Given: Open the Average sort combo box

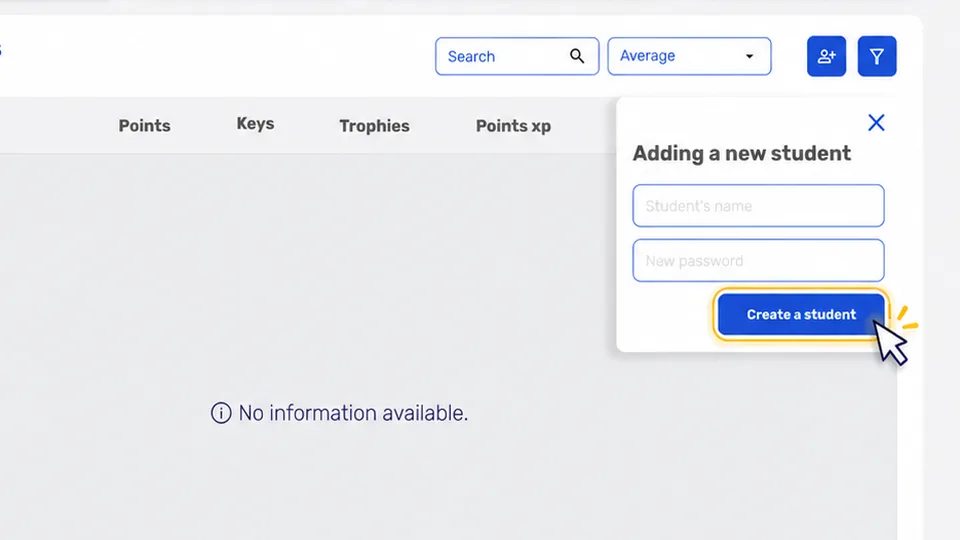Looking at the screenshot, I should (x=689, y=56).
